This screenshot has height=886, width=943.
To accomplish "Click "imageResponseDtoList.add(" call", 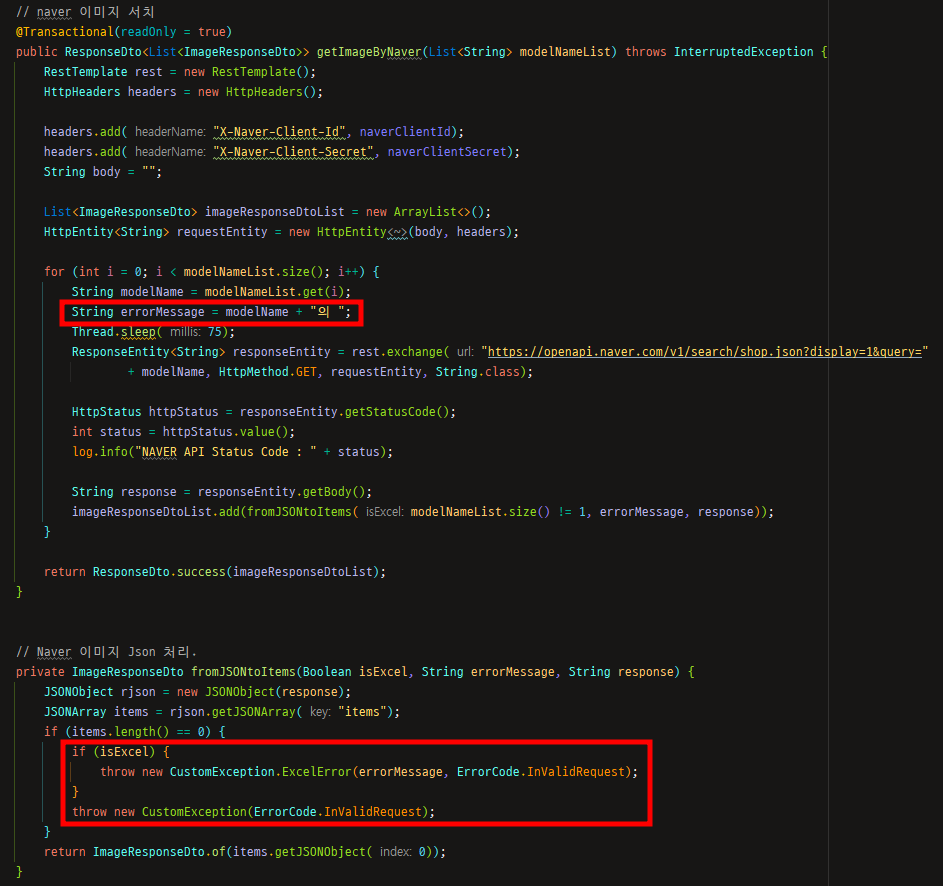I will coord(159,511).
